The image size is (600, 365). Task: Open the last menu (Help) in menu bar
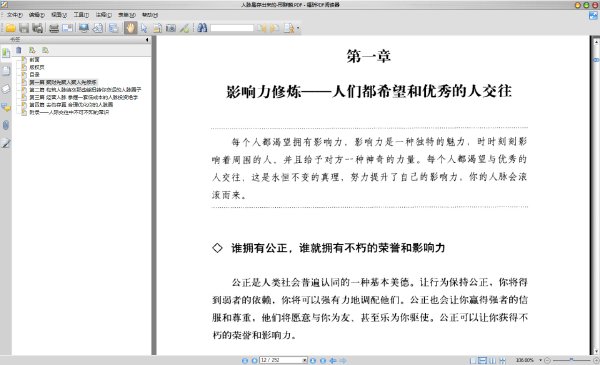click(x=150, y=15)
